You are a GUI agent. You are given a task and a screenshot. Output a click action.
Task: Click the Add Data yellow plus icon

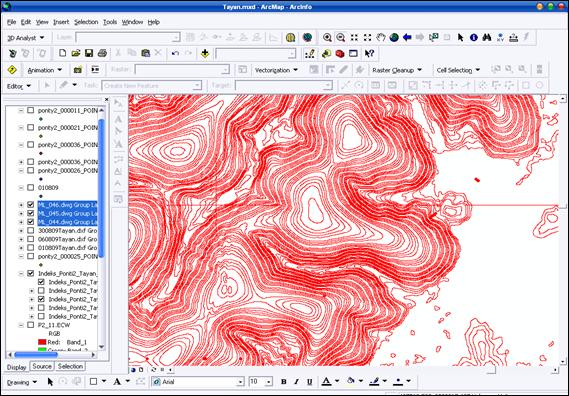tap(205, 53)
